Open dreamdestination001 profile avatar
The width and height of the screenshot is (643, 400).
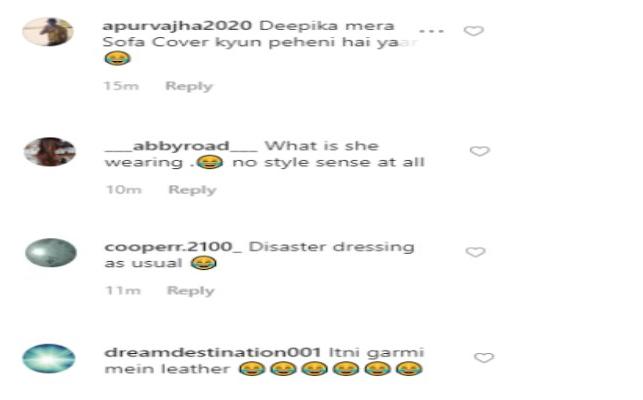(x=49, y=358)
